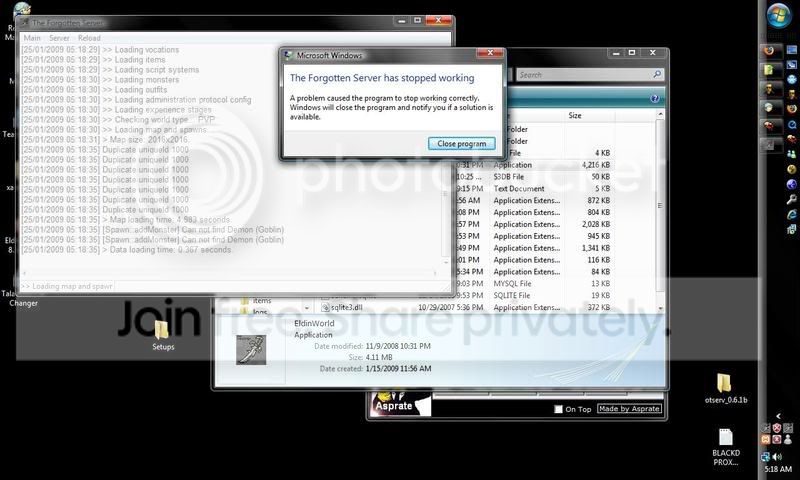Screen dimensions: 800x480
Task: Click the ElfinWorld application thumbnail
Action: 251,350
